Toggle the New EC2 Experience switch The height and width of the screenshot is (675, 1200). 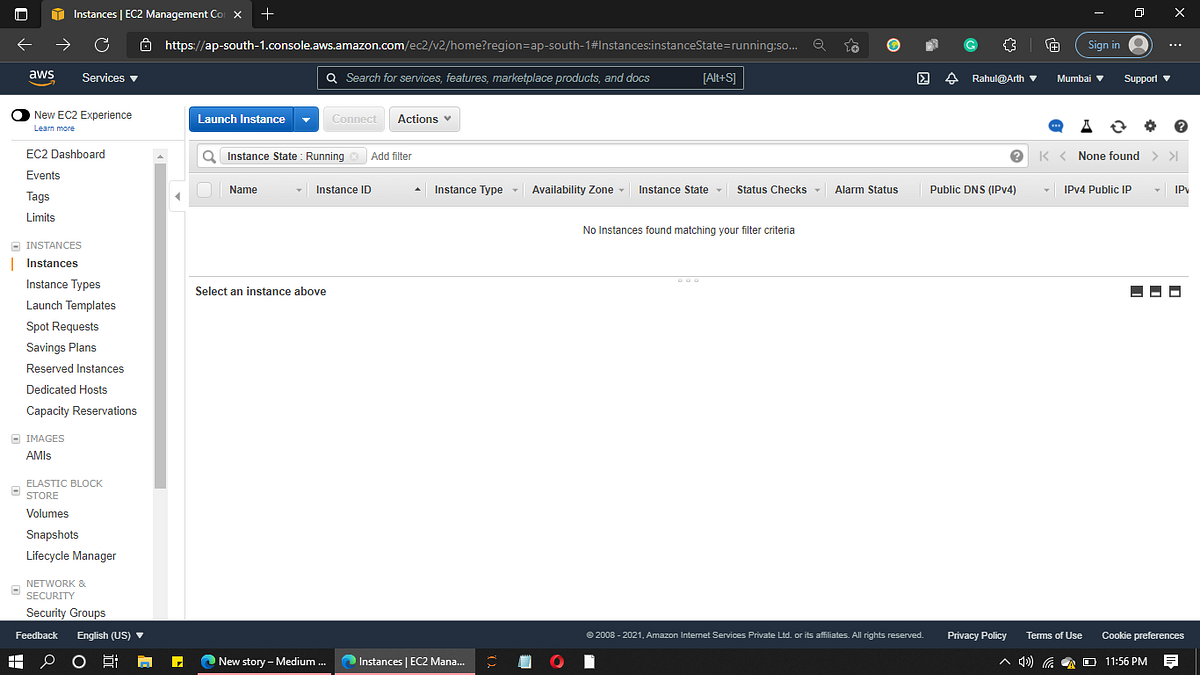coord(21,115)
